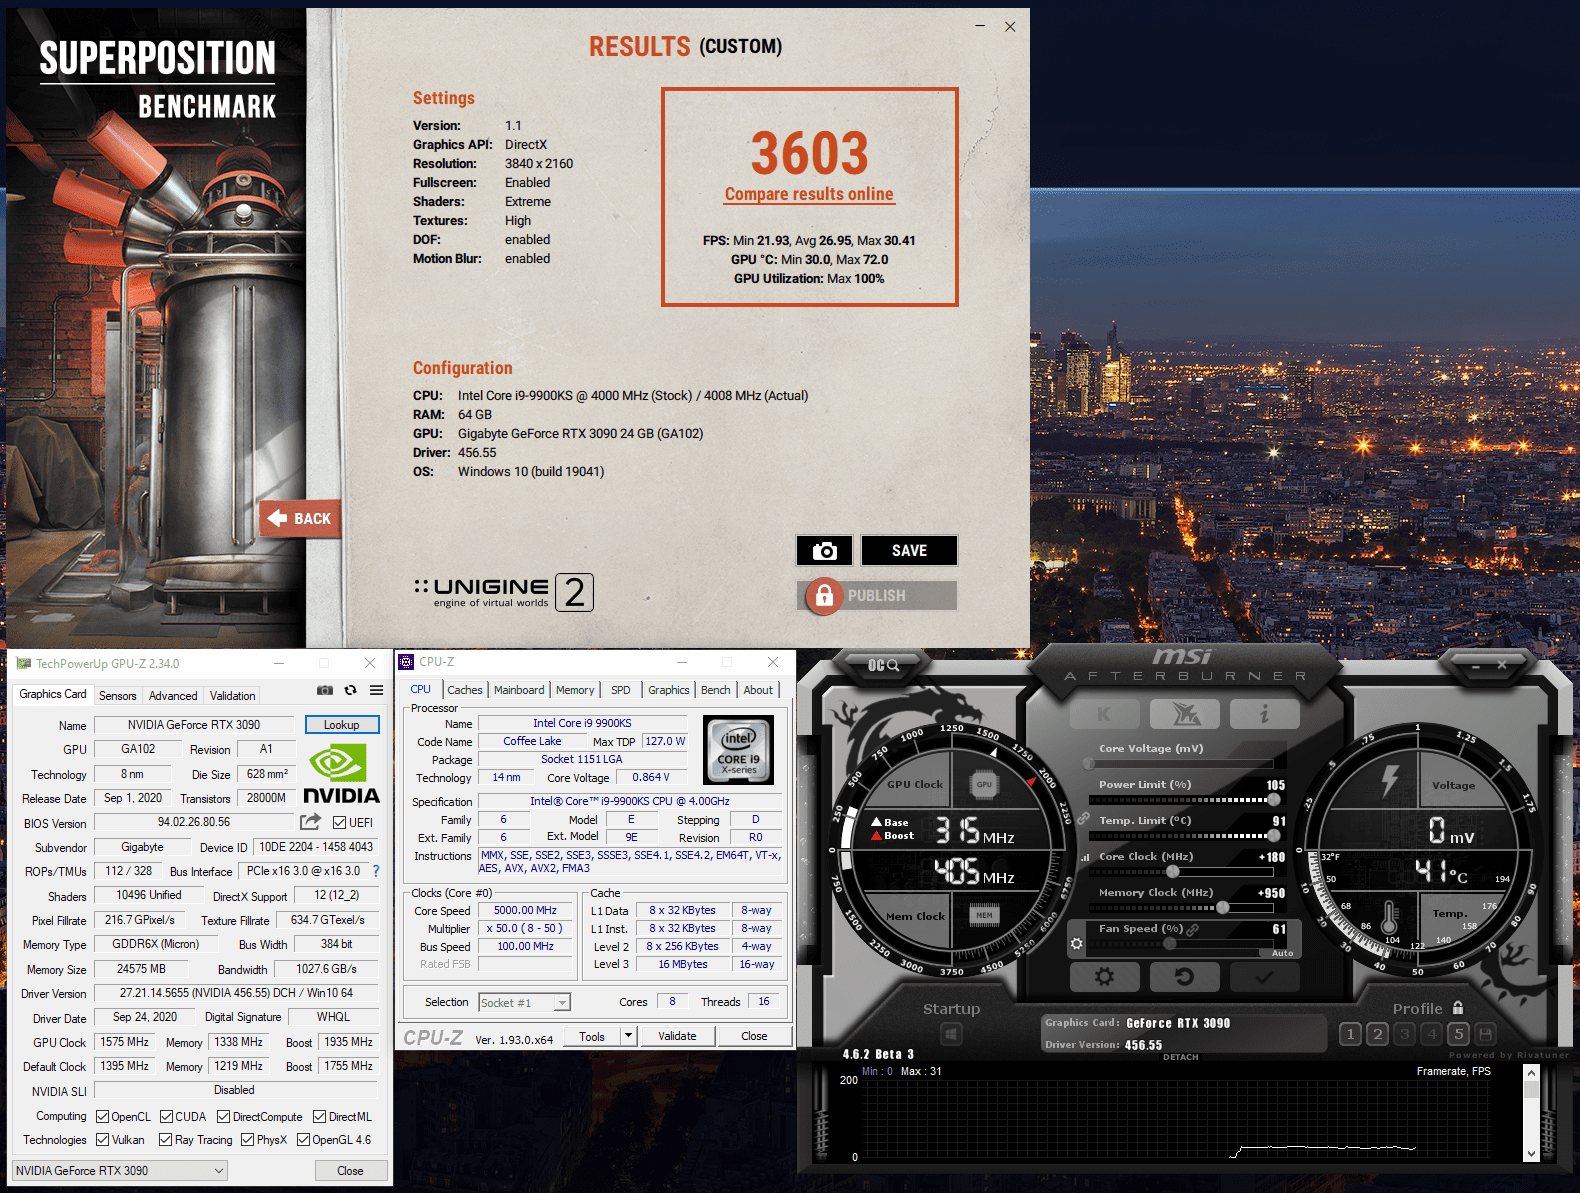
Task: Click the Validate button in CPU-Z
Action: click(677, 1036)
